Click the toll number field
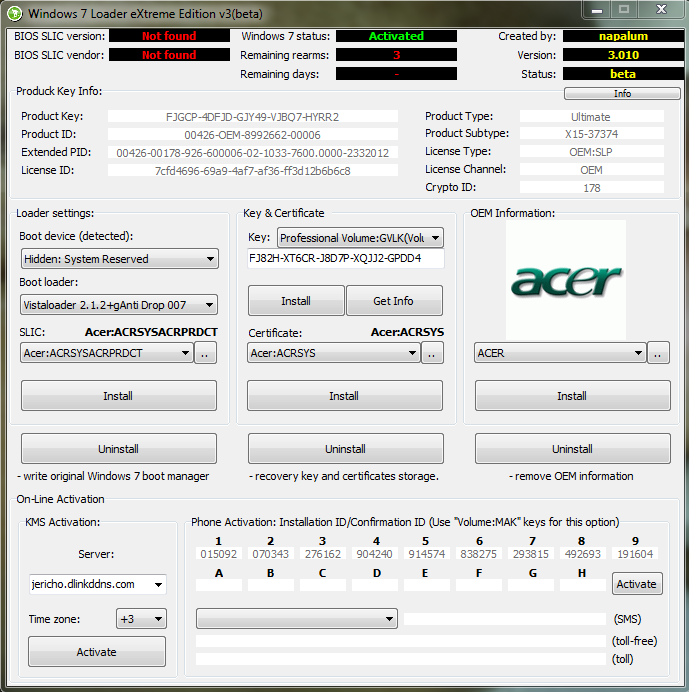The height and width of the screenshot is (692, 689). [401, 659]
